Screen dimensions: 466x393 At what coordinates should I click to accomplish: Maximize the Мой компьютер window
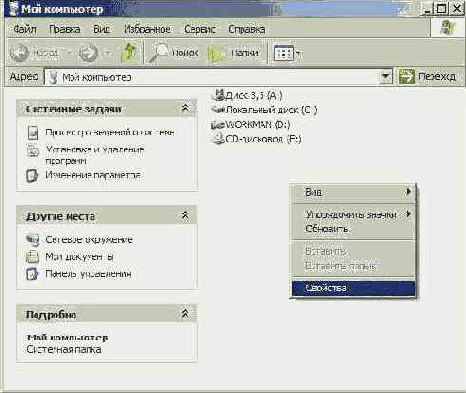441,8
